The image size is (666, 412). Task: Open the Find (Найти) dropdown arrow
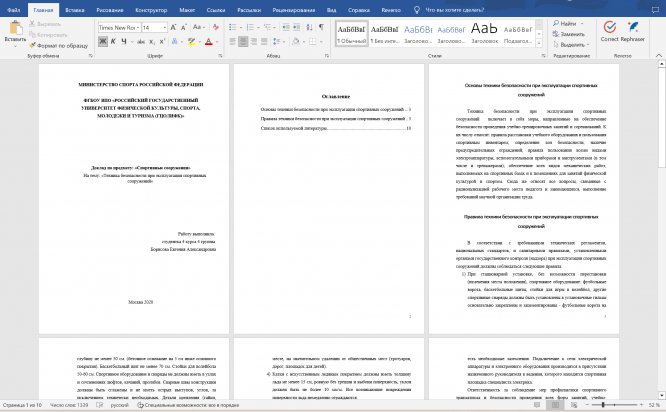tap(582, 24)
